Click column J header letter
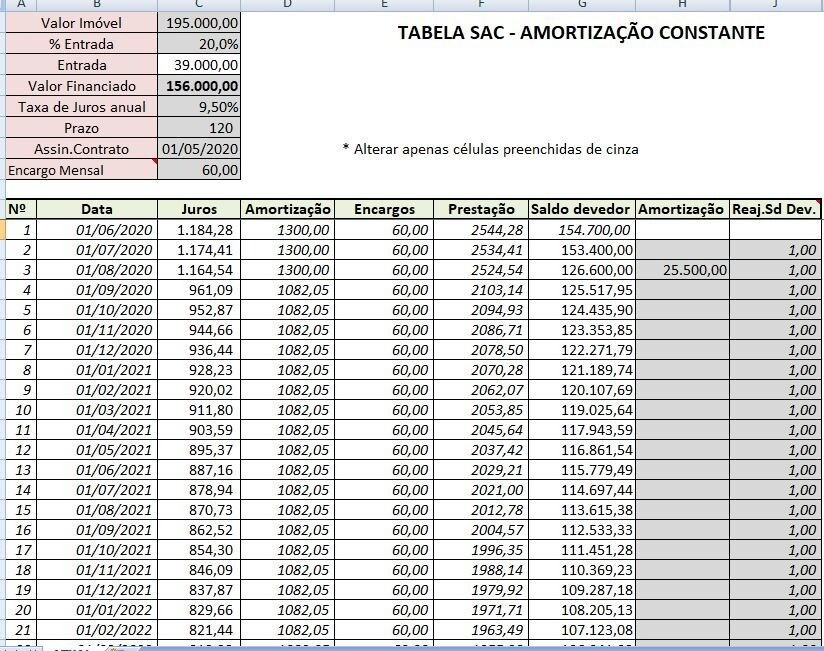 coord(775,4)
